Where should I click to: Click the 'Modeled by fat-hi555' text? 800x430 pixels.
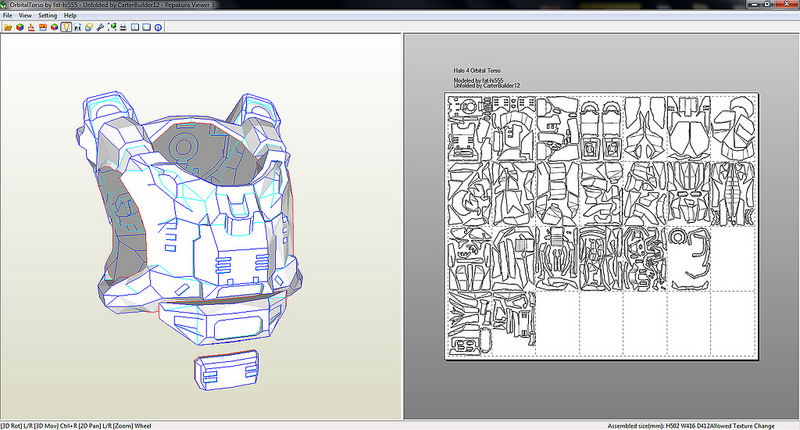tap(479, 81)
